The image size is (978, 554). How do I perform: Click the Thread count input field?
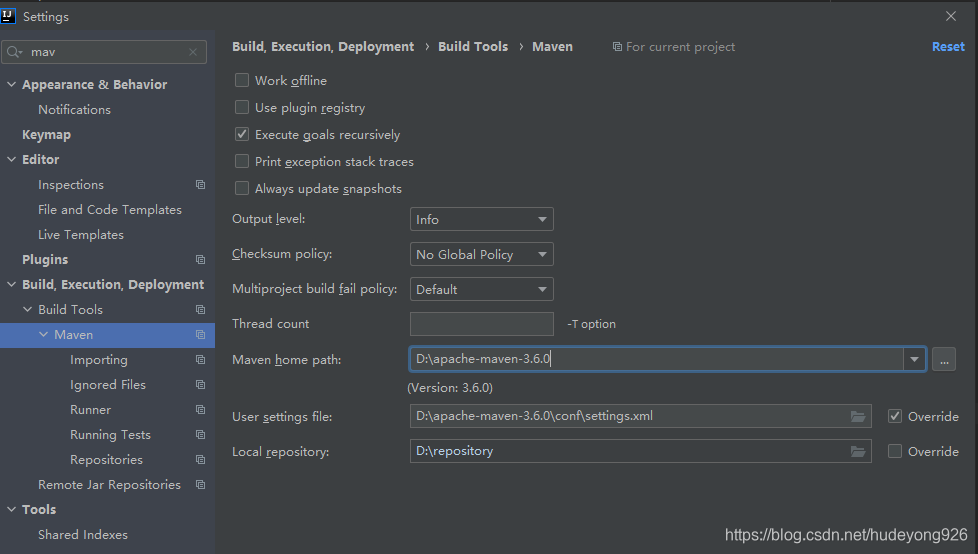[x=482, y=324]
